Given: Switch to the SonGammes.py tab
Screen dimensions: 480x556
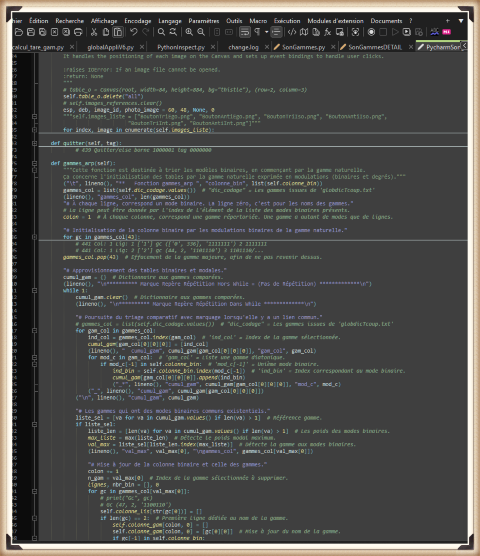Looking at the screenshot, I should click(x=303, y=47).
